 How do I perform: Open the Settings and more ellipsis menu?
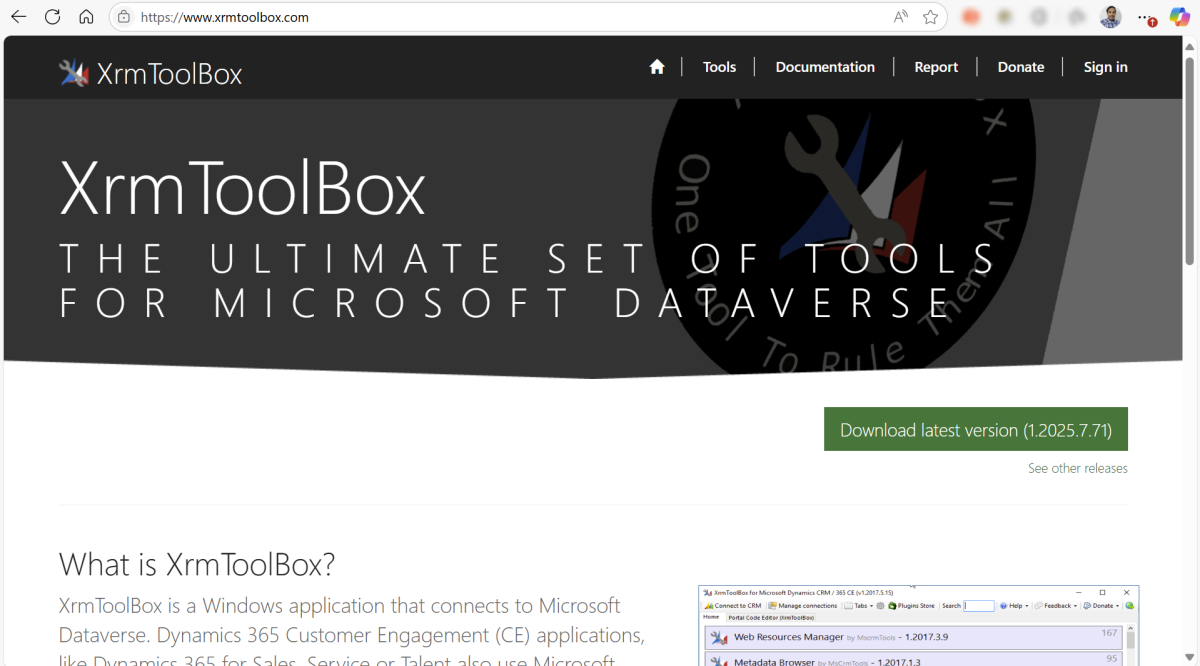tap(1146, 17)
